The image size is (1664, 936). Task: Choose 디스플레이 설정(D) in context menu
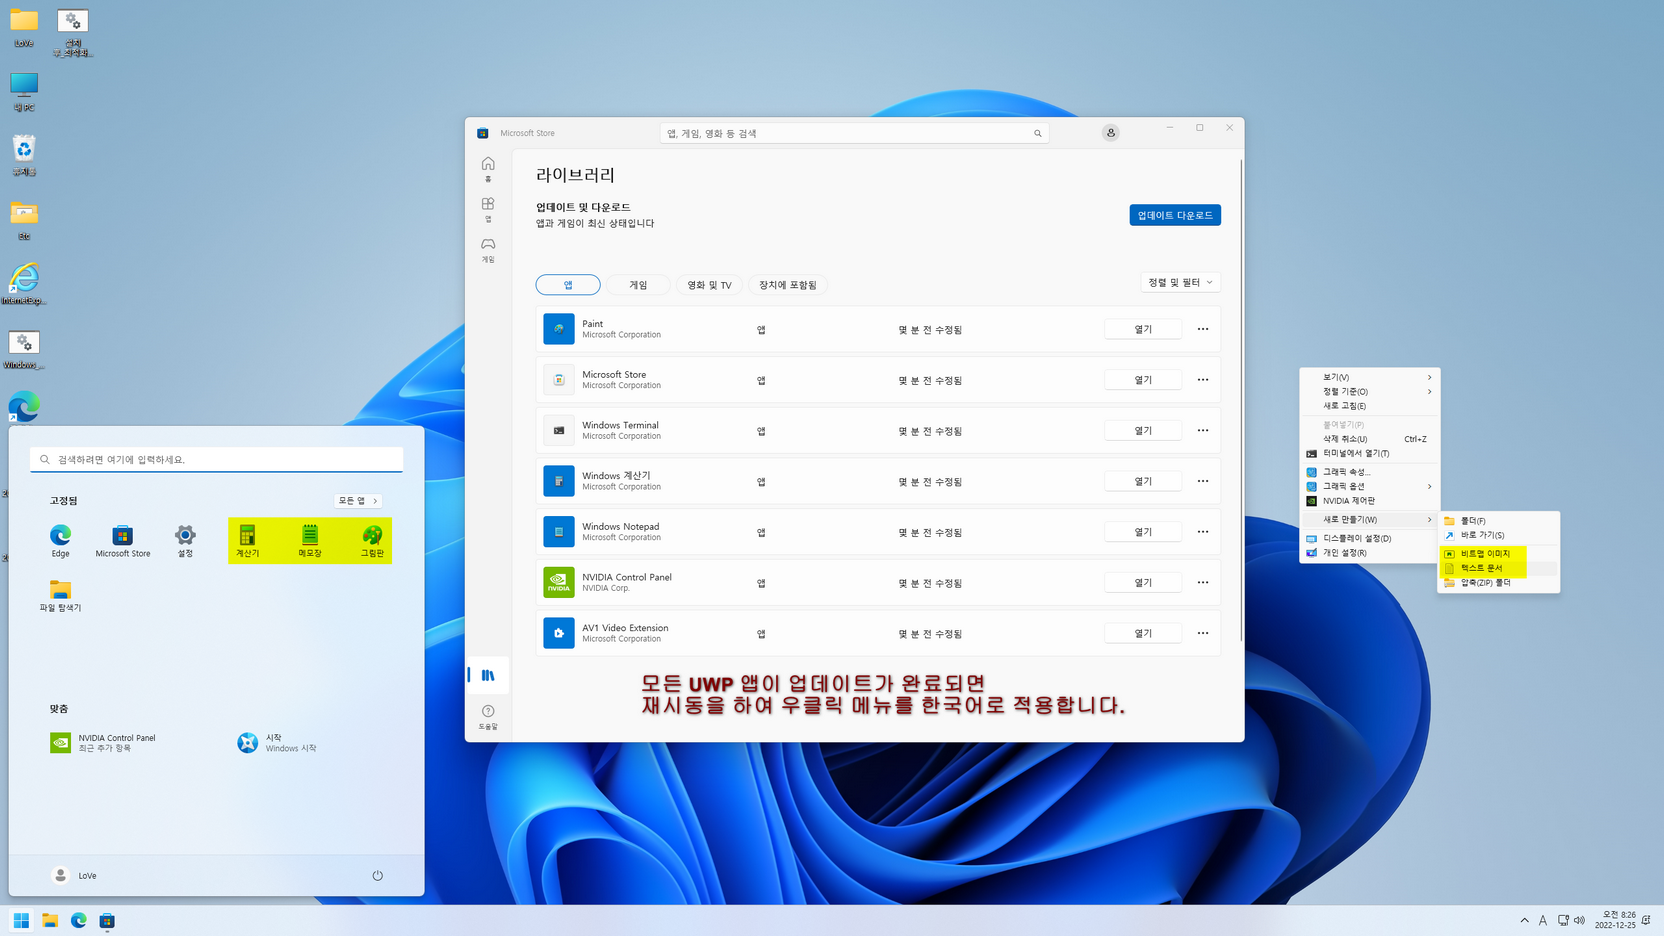[1370, 538]
